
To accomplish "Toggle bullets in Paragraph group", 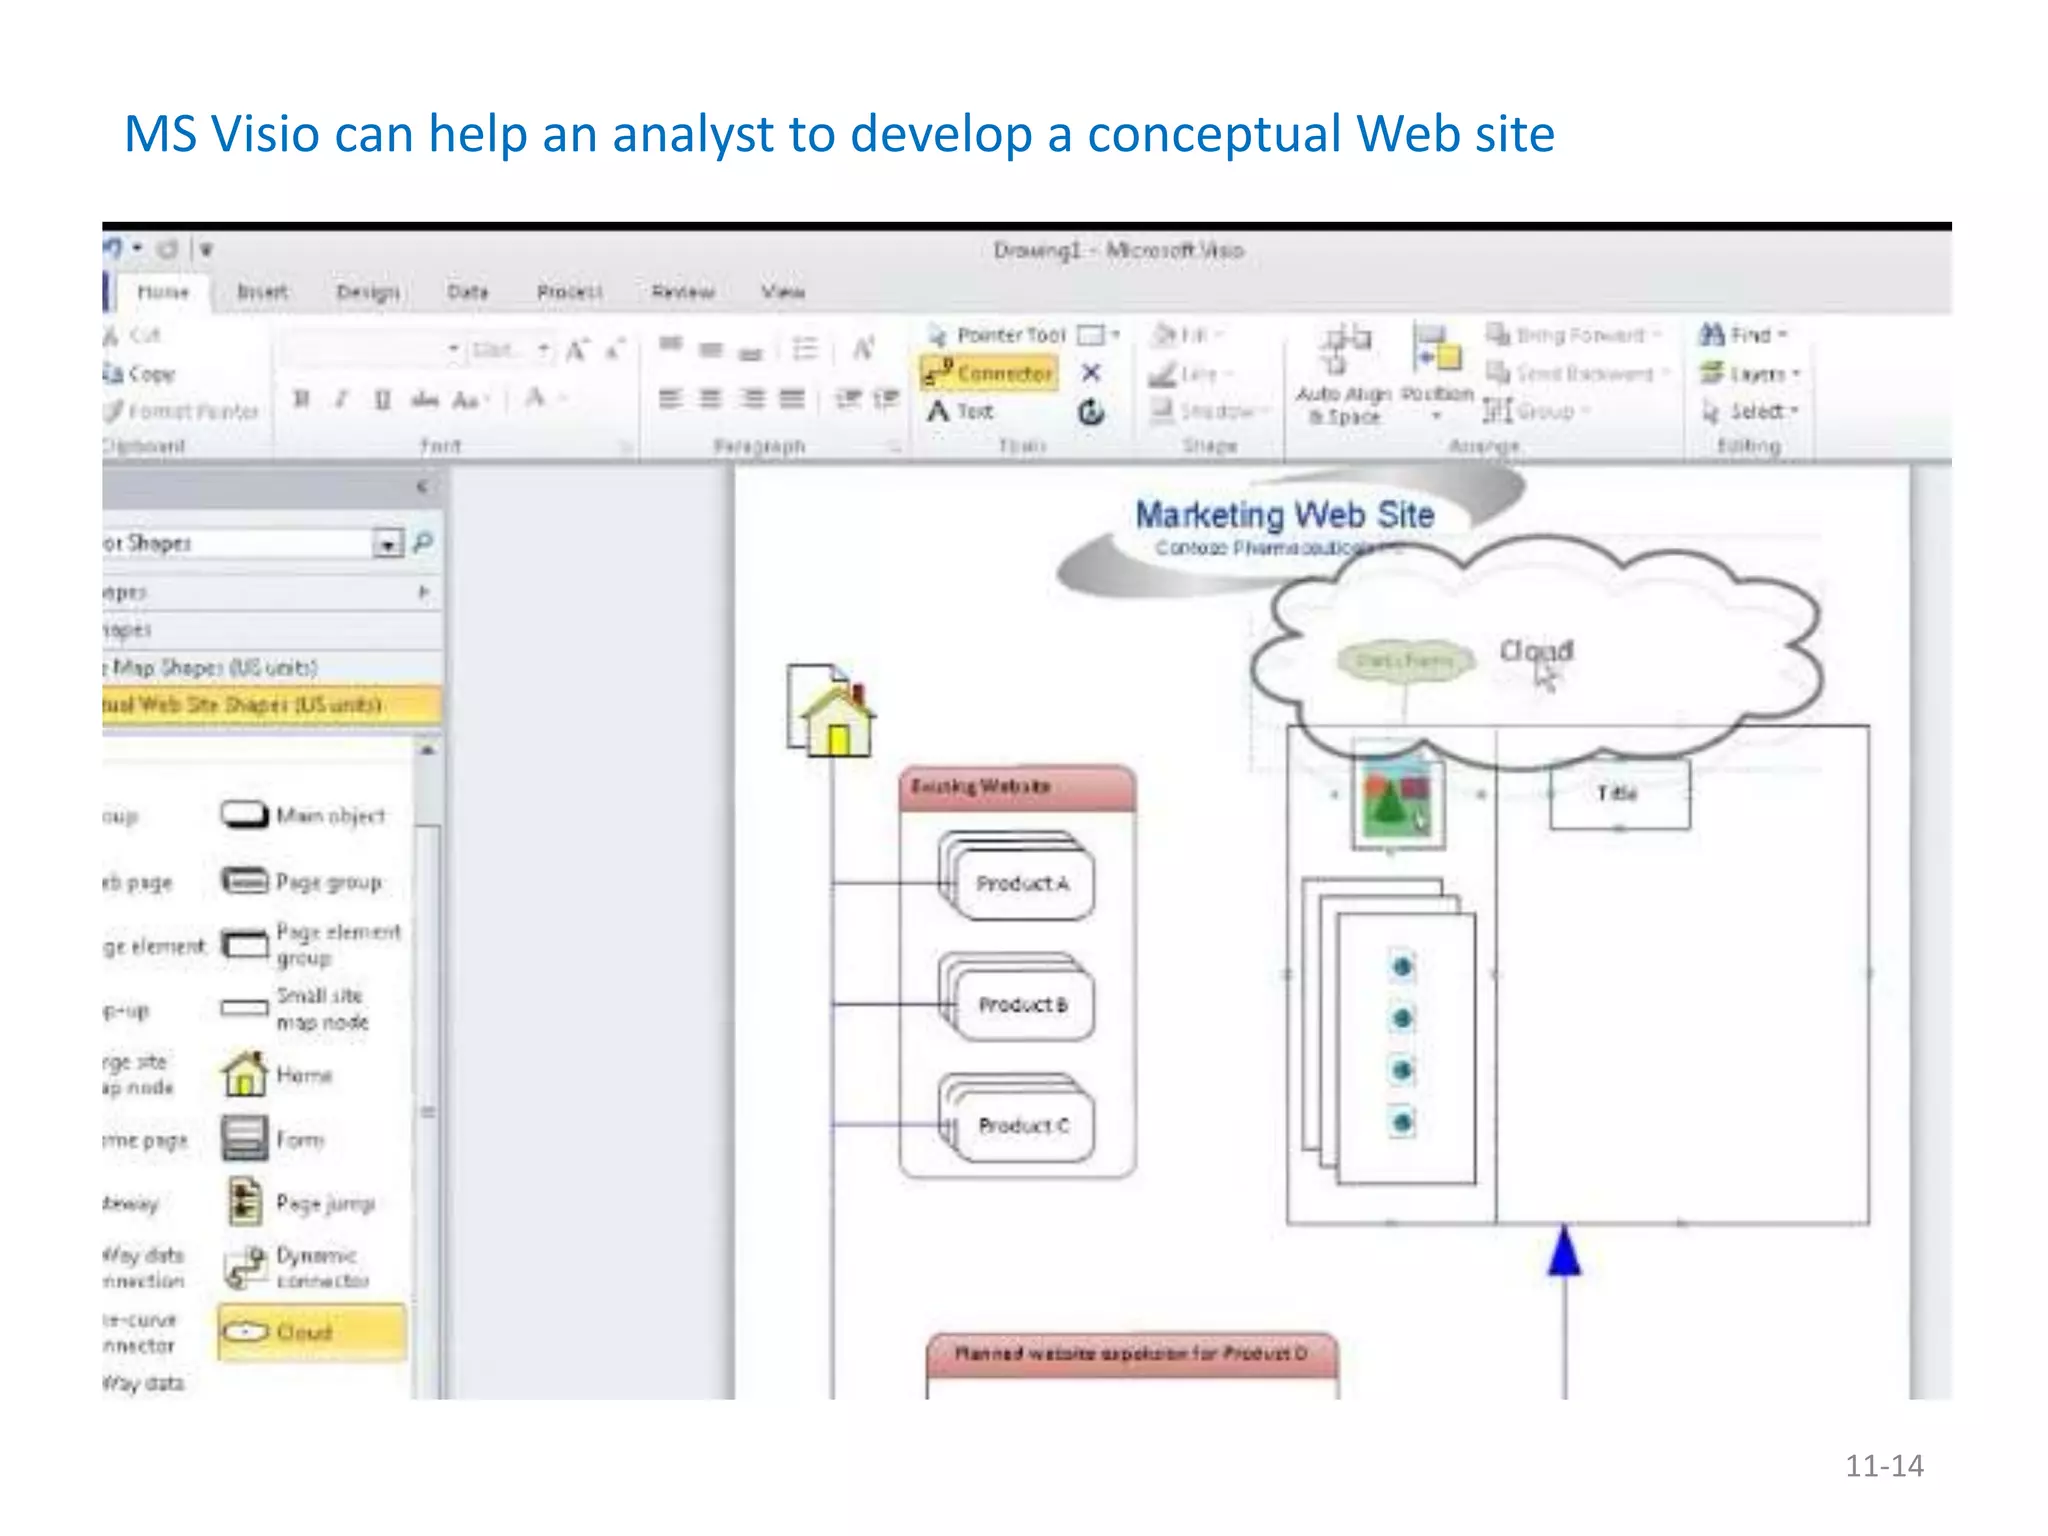I will tap(805, 349).
